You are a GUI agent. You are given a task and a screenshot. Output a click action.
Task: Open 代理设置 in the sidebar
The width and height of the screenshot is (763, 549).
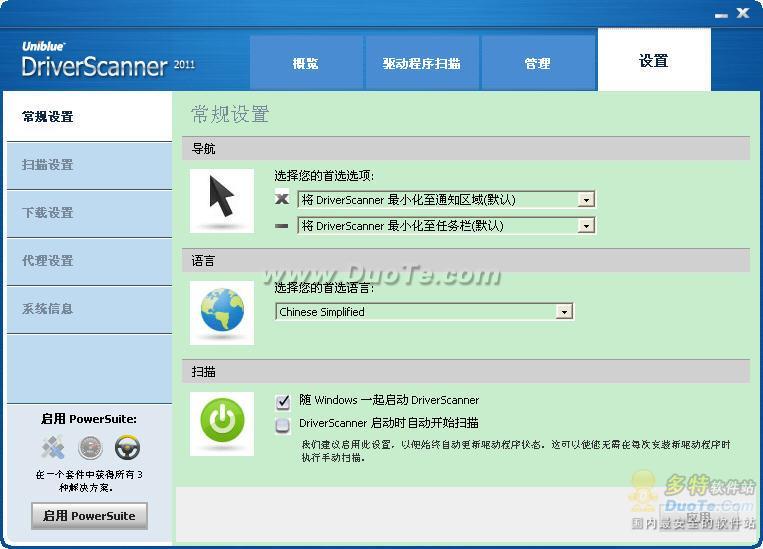pos(90,261)
